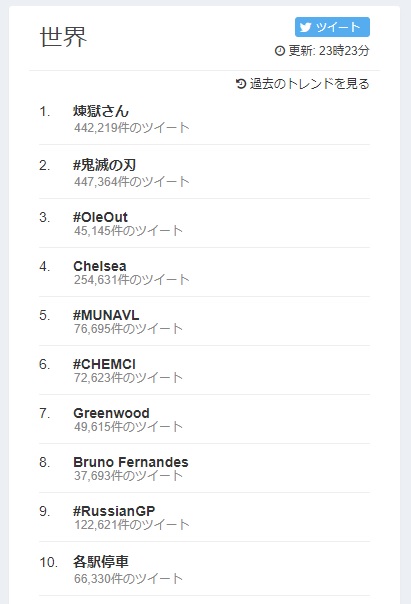View the Bruno Fernandes trend
Screen dimensions: 411x604
[131, 462]
